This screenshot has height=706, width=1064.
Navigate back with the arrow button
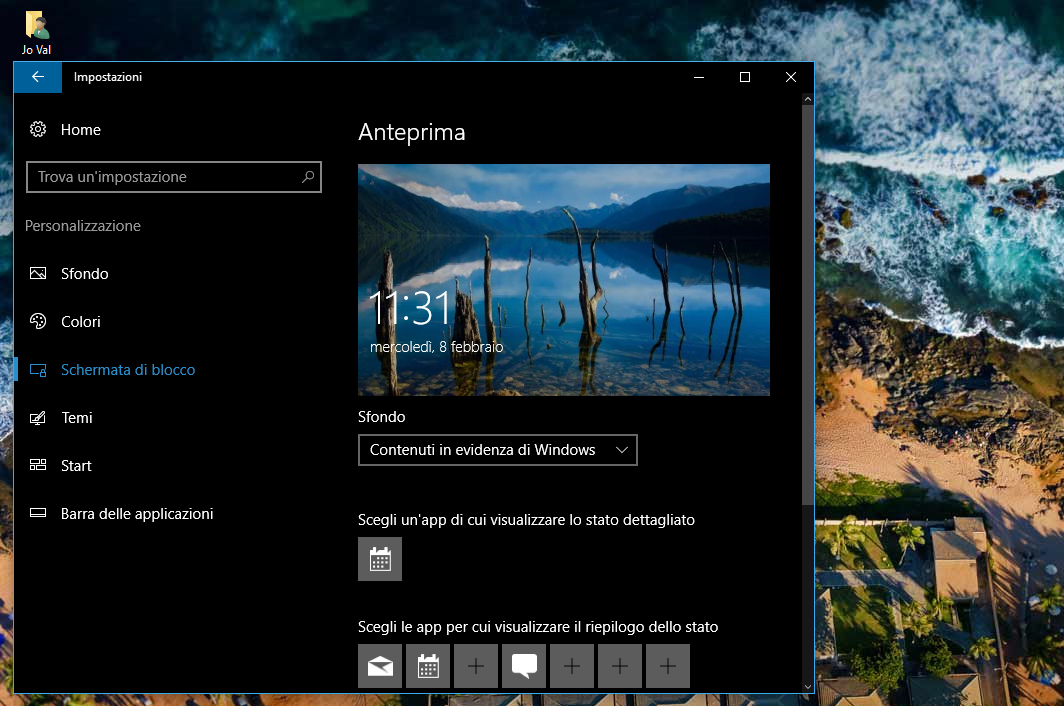37,77
